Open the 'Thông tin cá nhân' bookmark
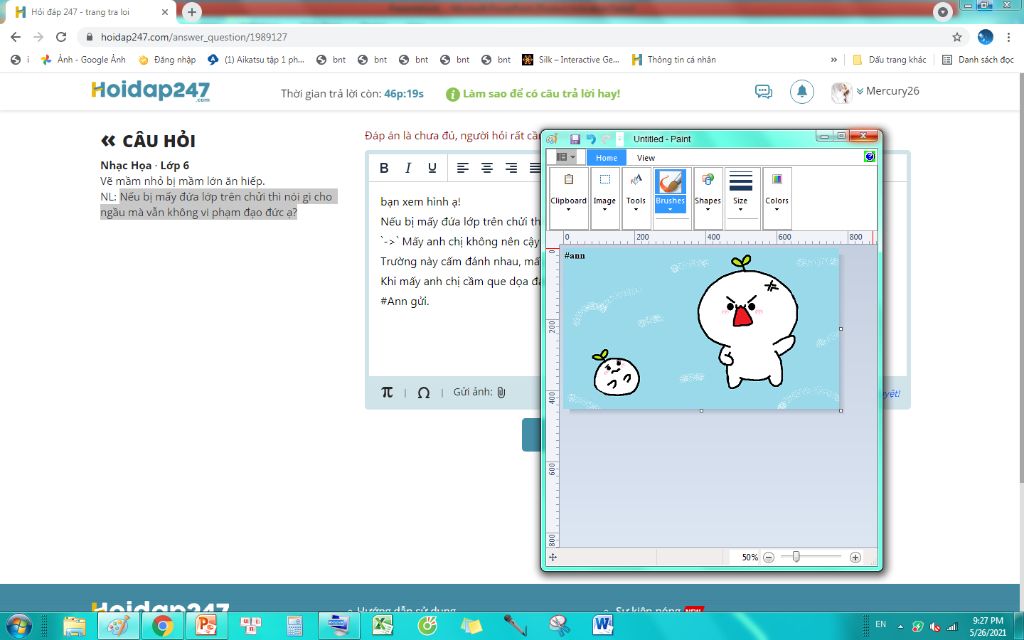 pyautogui.click(x=674, y=59)
